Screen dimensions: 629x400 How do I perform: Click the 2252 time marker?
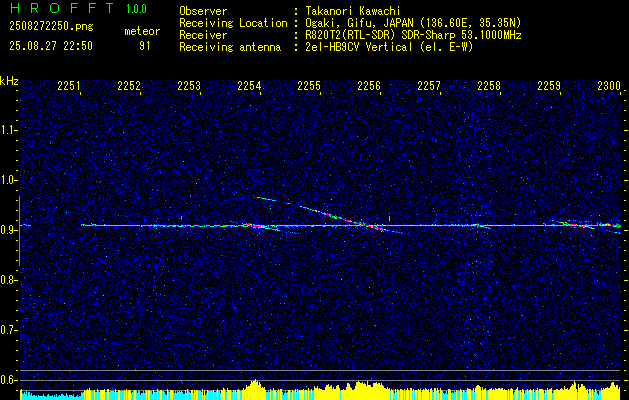click(x=129, y=85)
